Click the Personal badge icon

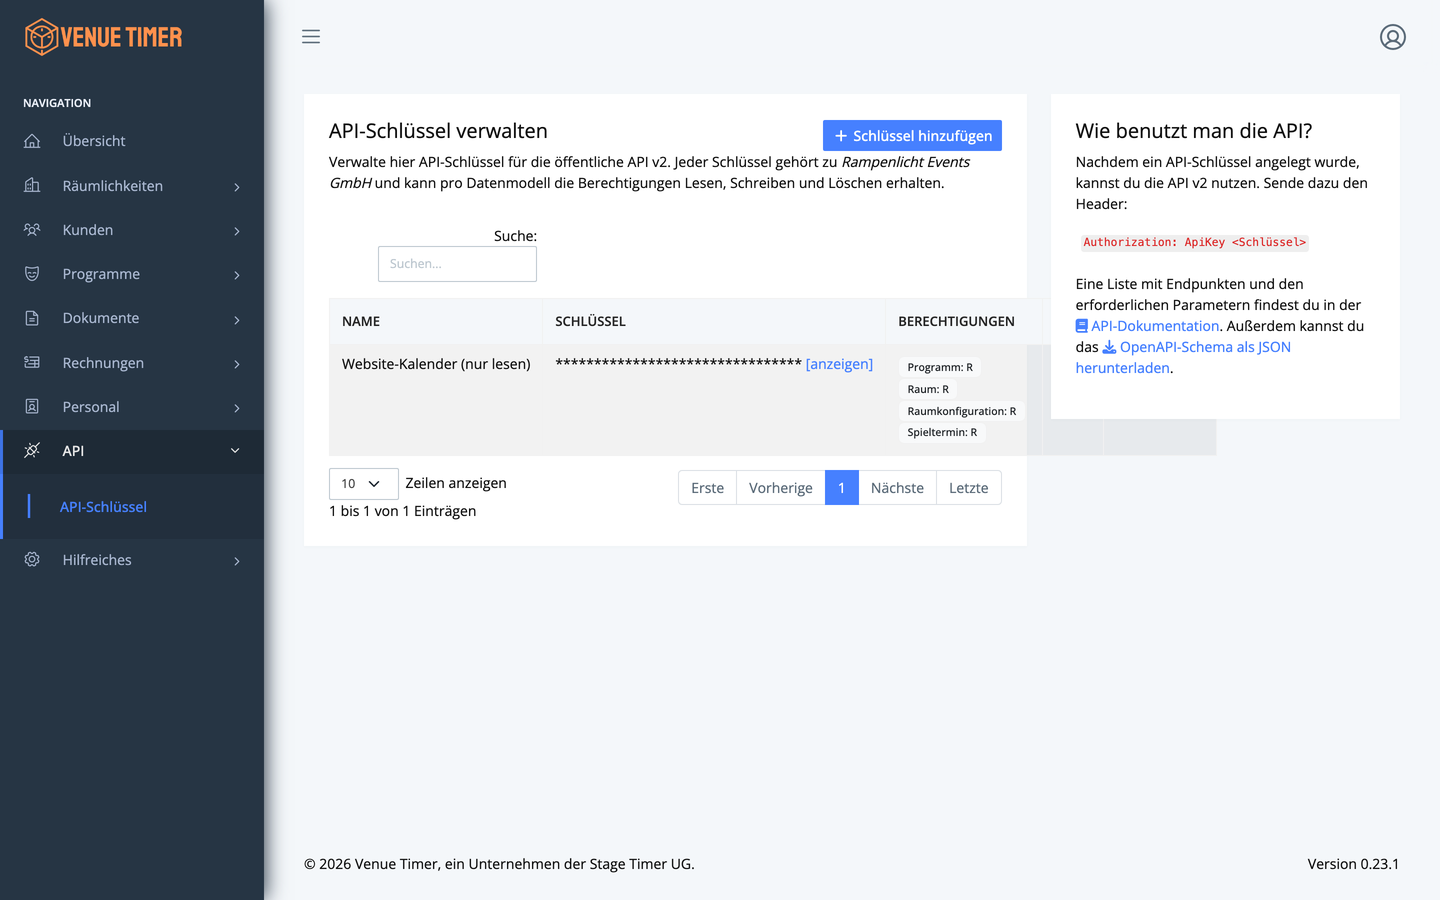pos(32,407)
